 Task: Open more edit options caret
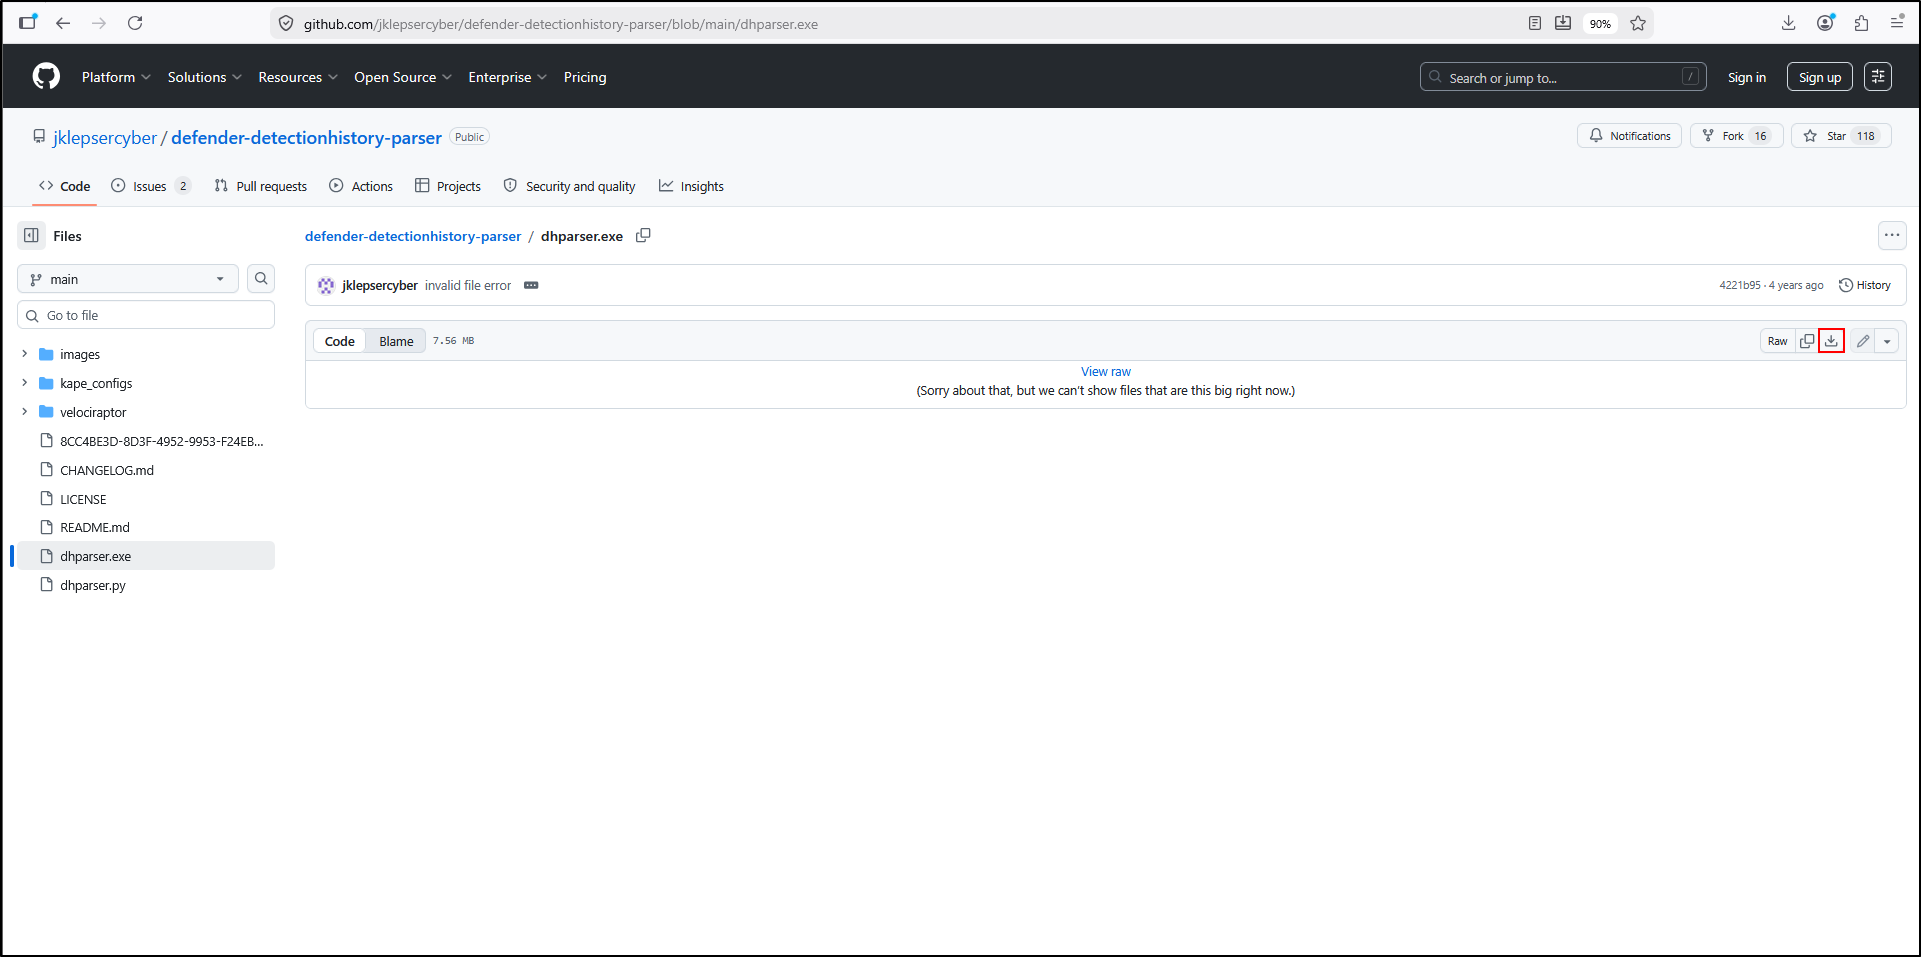1887,341
